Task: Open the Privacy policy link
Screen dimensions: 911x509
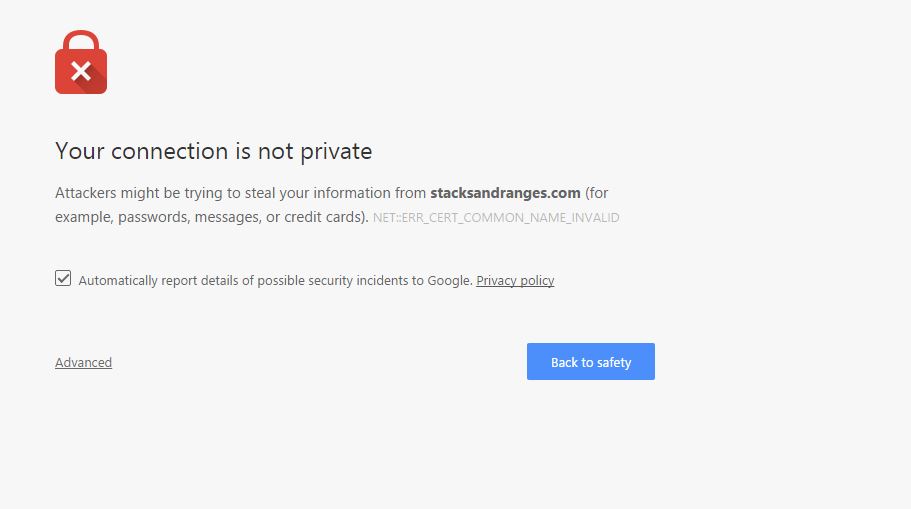Action: pyautogui.click(x=515, y=281)
